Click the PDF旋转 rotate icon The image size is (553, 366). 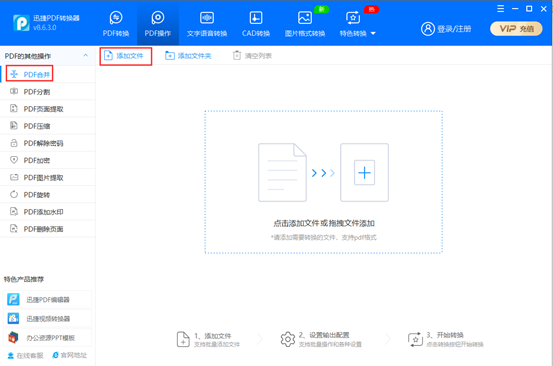pyautogui.click(x=14, y=194)
